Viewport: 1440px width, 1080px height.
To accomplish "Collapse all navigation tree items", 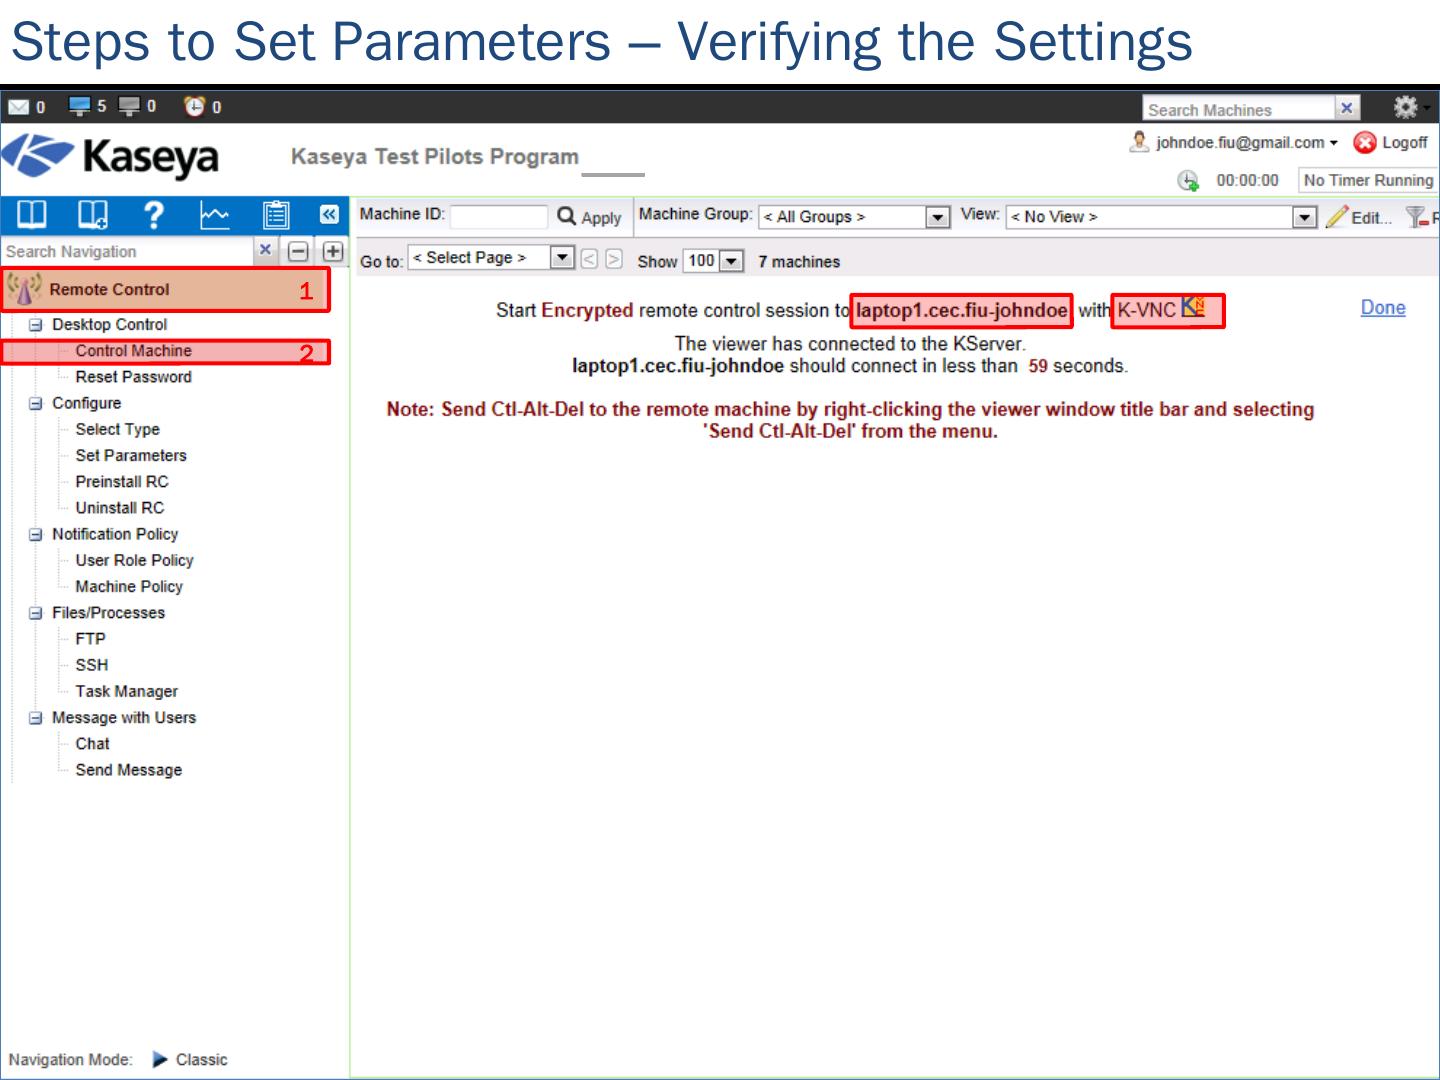I will (298, 251).
